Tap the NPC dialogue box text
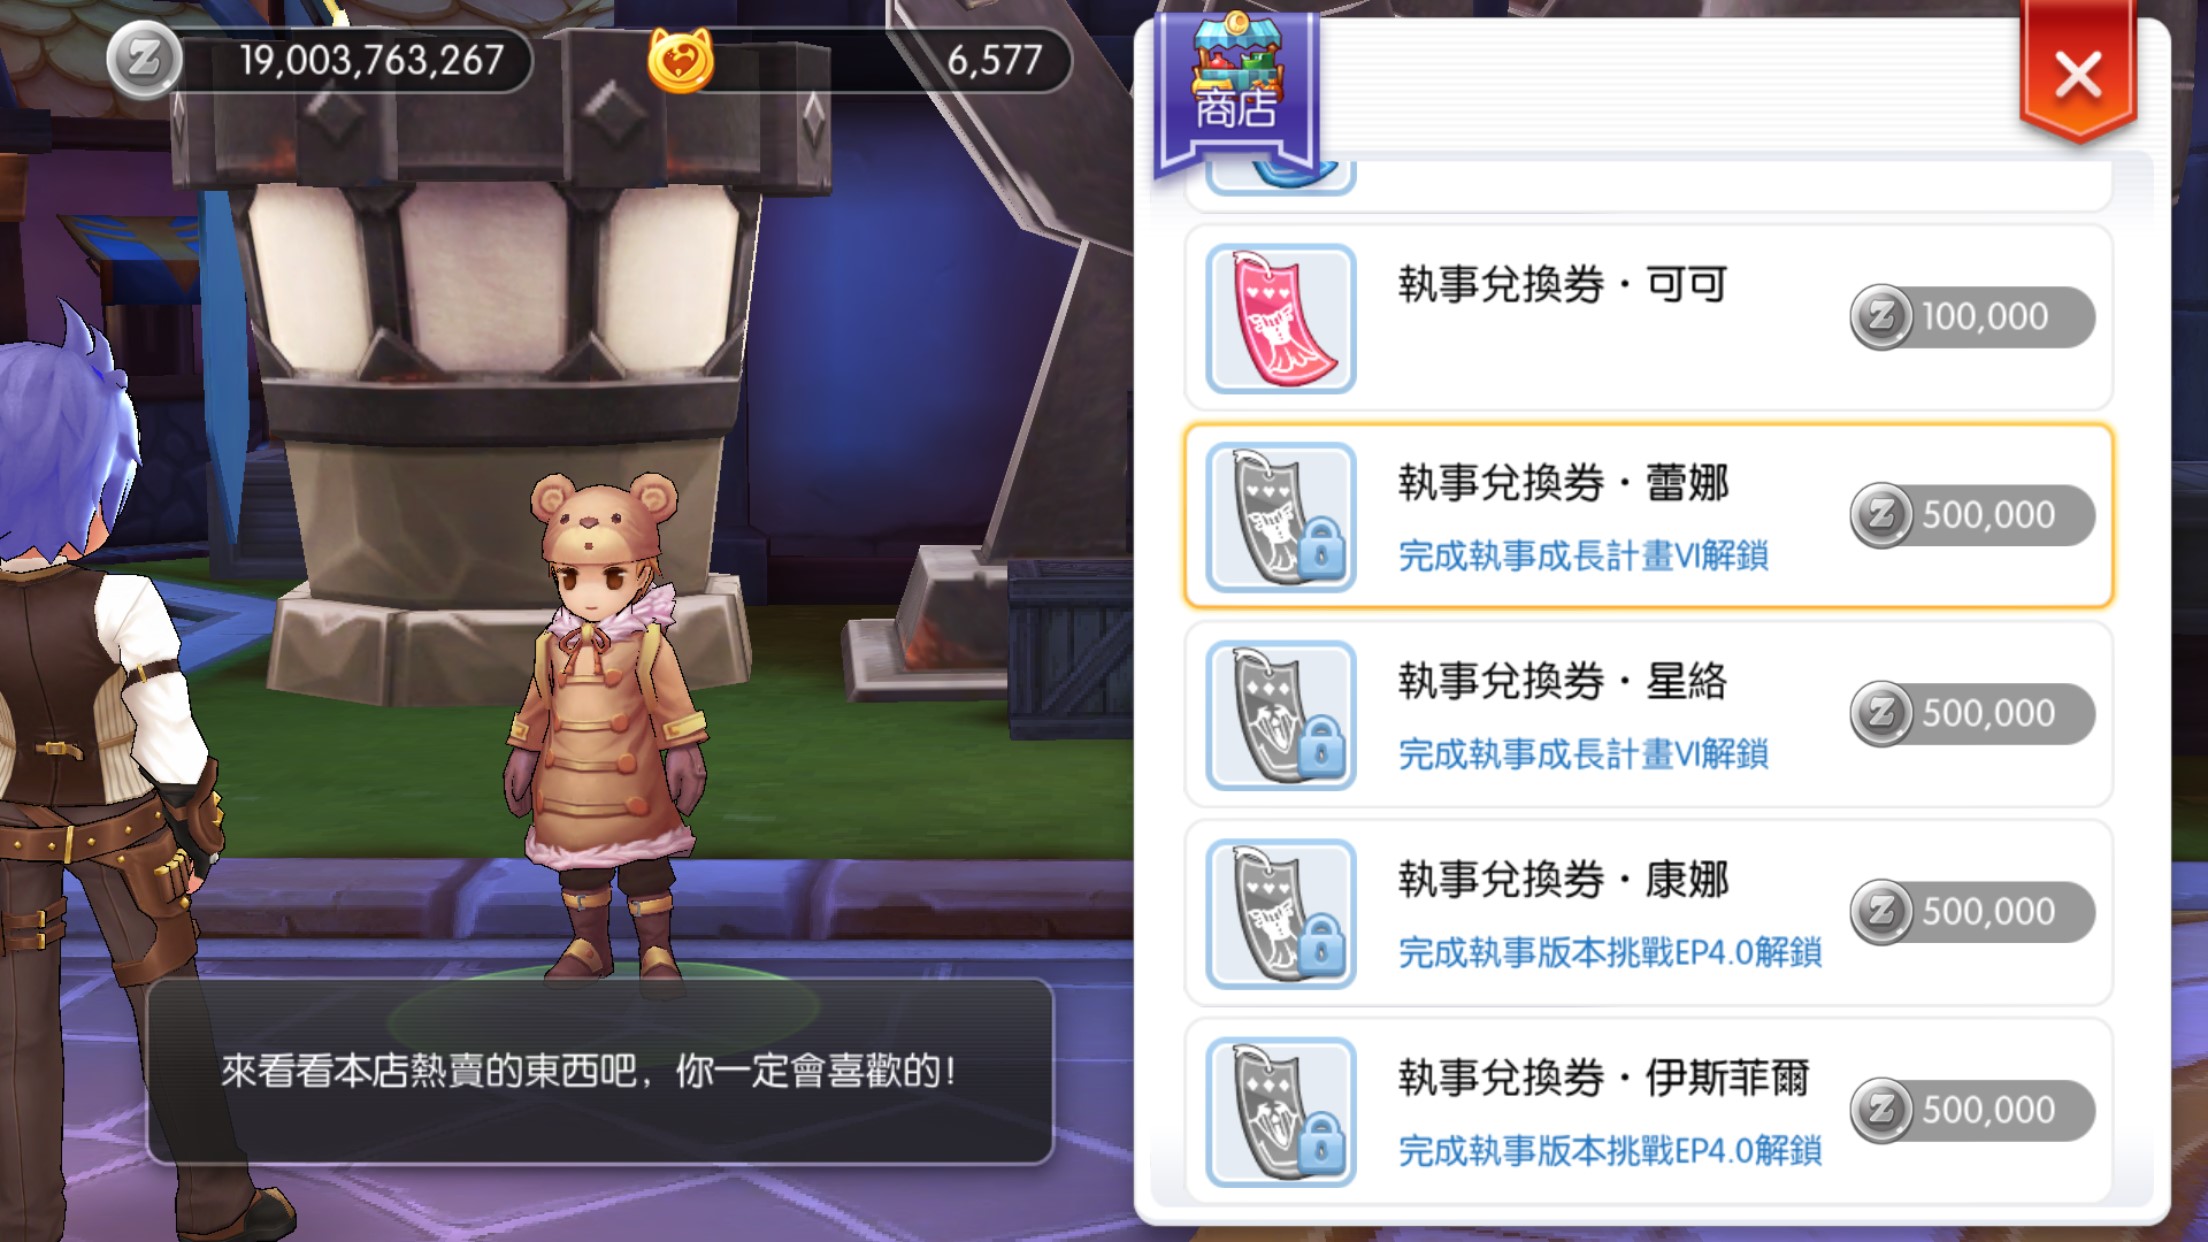 tap(588, 1071)
